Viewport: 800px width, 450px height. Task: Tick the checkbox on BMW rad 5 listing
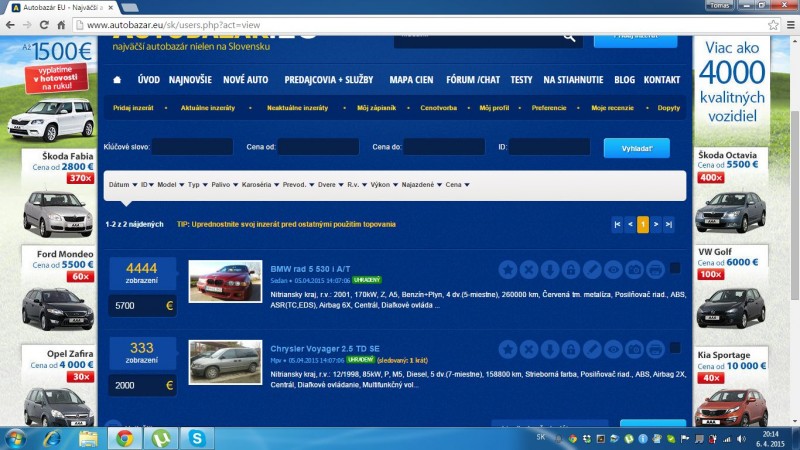pos(674,268)
